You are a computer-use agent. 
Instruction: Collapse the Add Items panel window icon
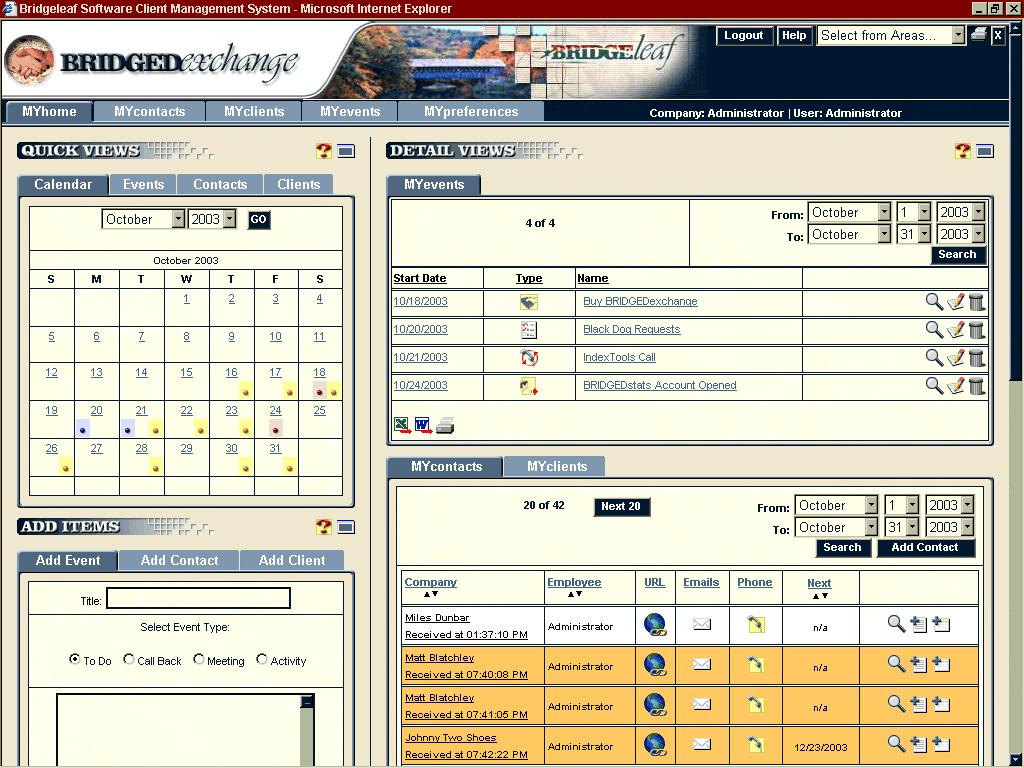tap(346, 527)
